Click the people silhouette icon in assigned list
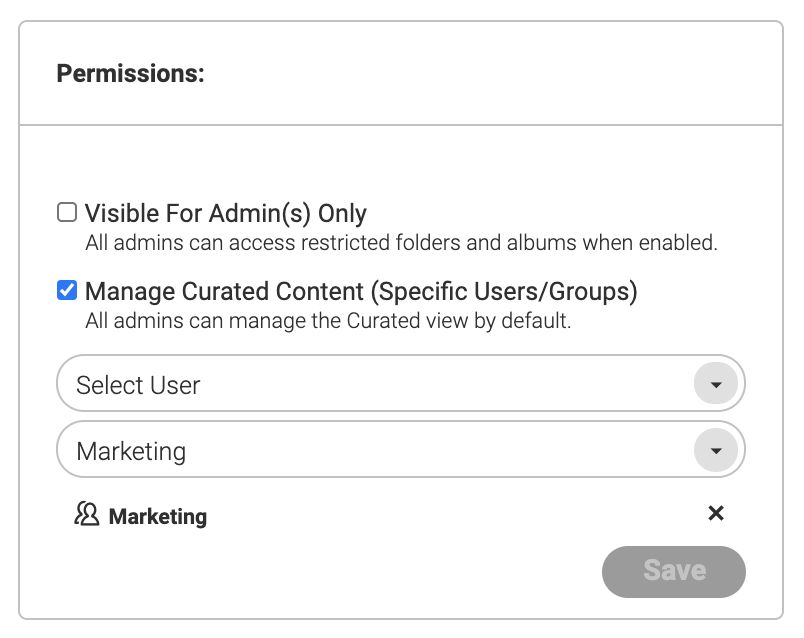Screen dimensions: 804x638 [86, 514]
